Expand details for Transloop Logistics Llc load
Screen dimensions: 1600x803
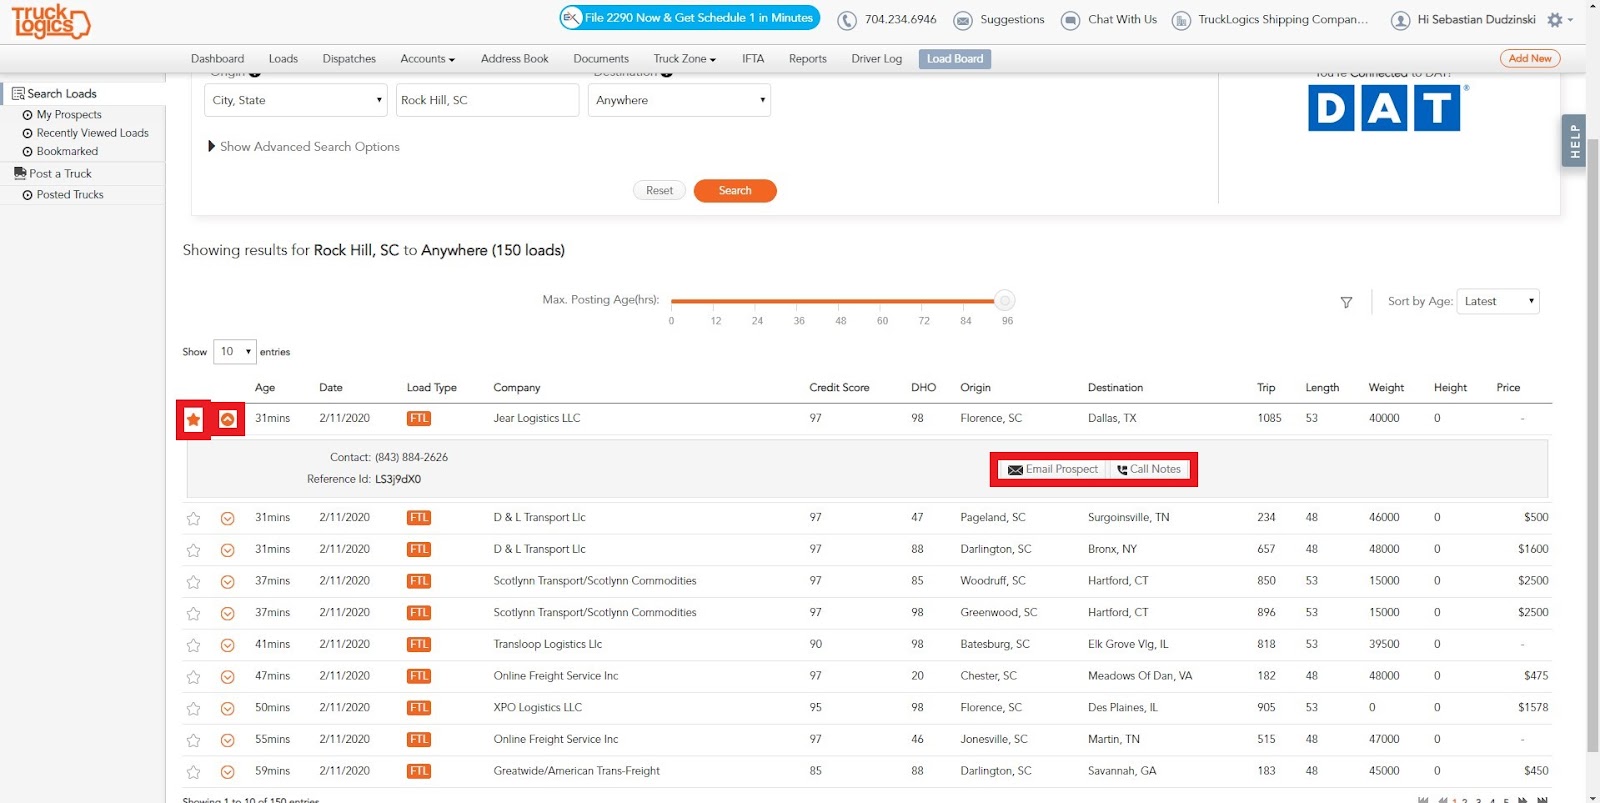pyautogui.click(x=228, y=646)
